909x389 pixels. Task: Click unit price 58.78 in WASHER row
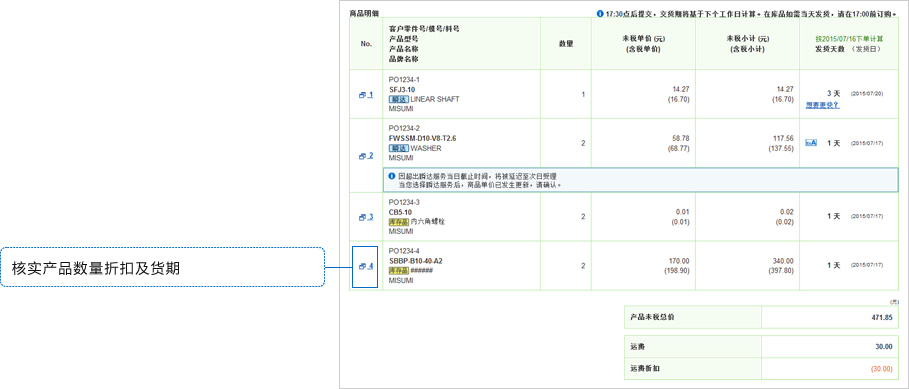[x=681, y=138]
